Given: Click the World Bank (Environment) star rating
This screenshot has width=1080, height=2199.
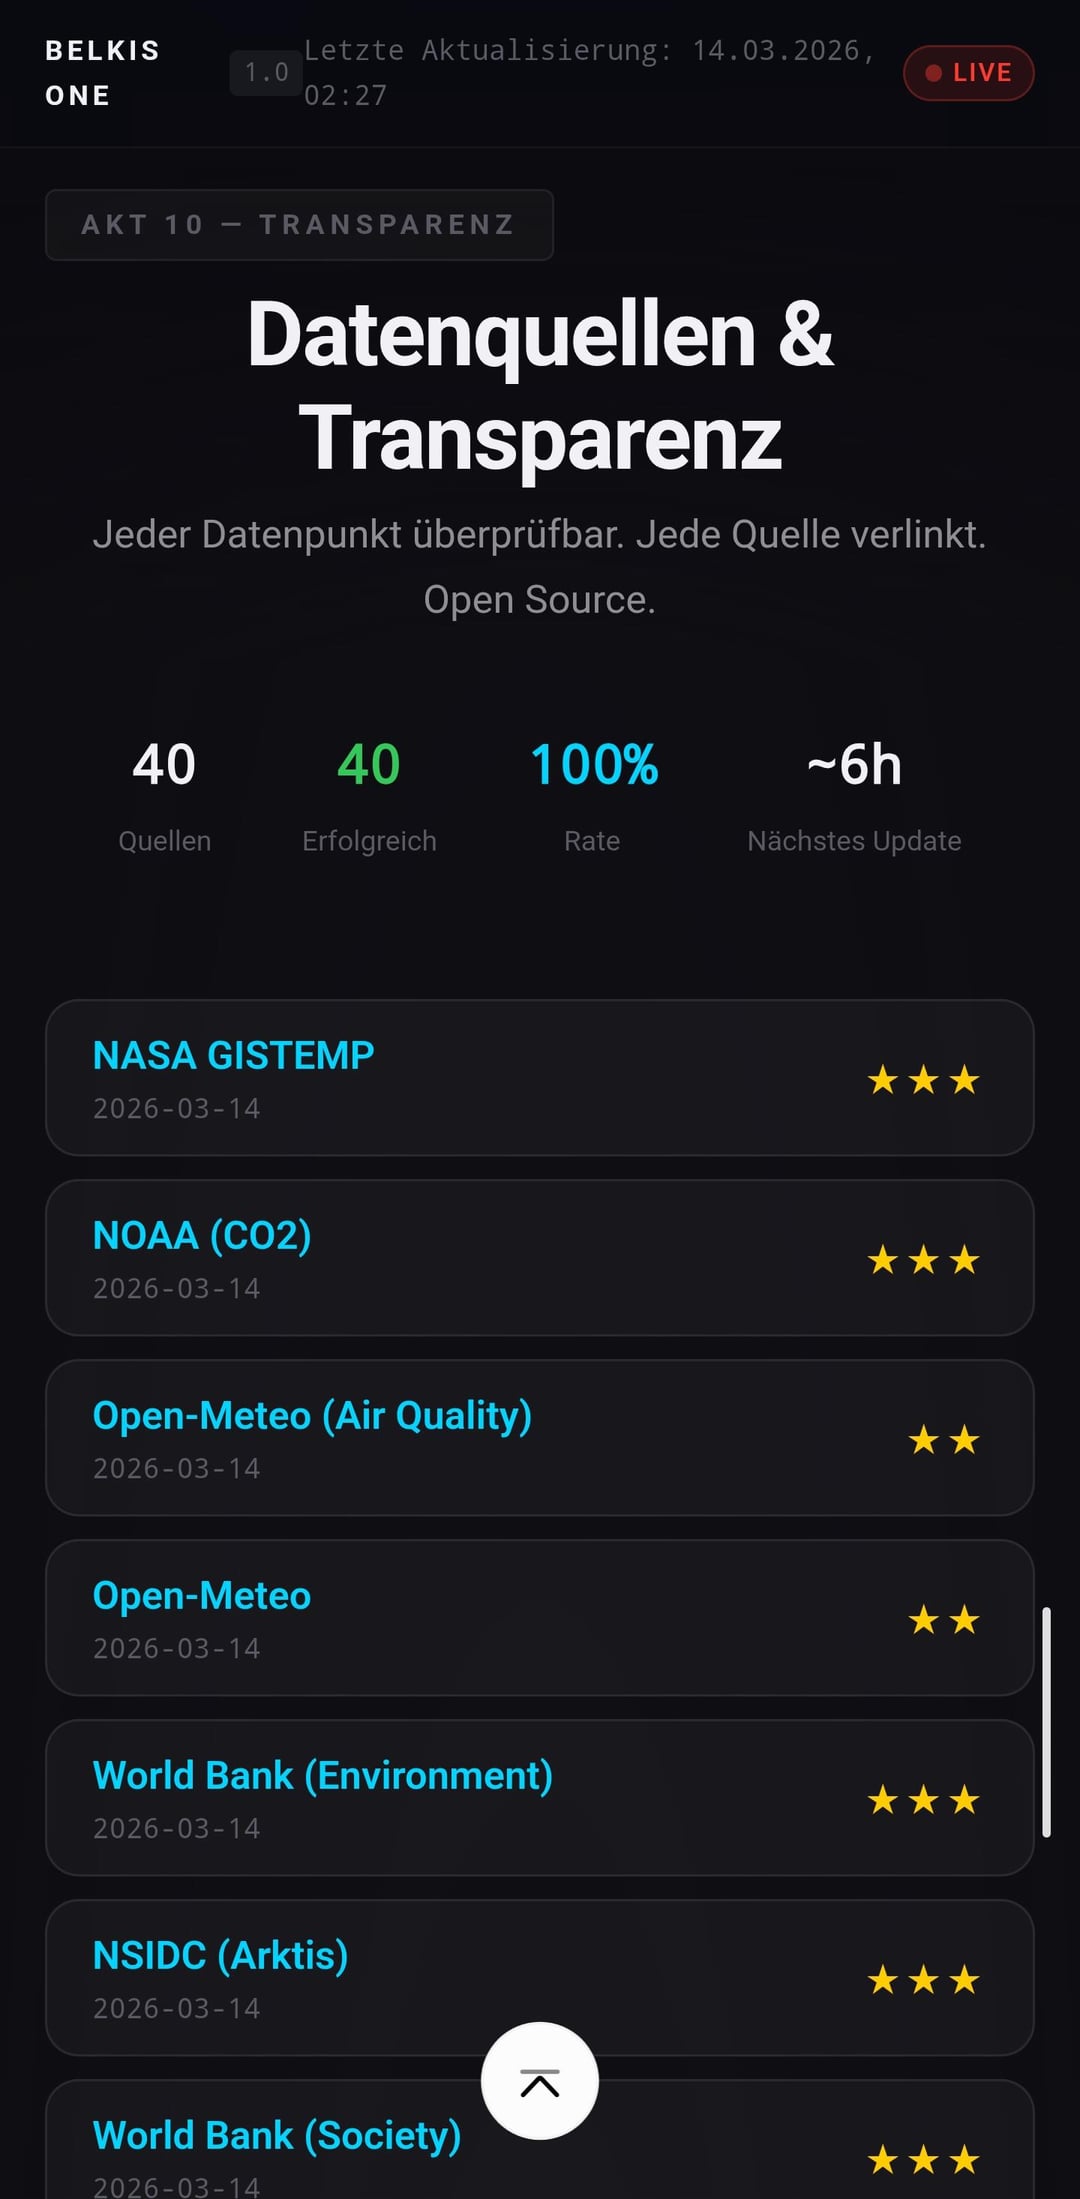Looking at the screenshot, I should [923, 1800].
